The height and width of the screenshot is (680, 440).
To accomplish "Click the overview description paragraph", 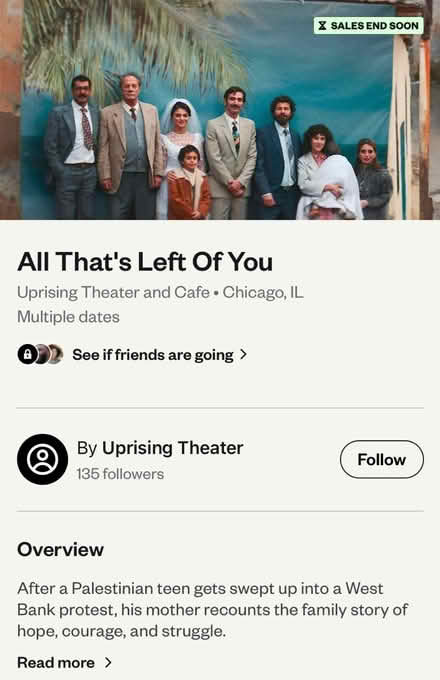I will [212, 609].
